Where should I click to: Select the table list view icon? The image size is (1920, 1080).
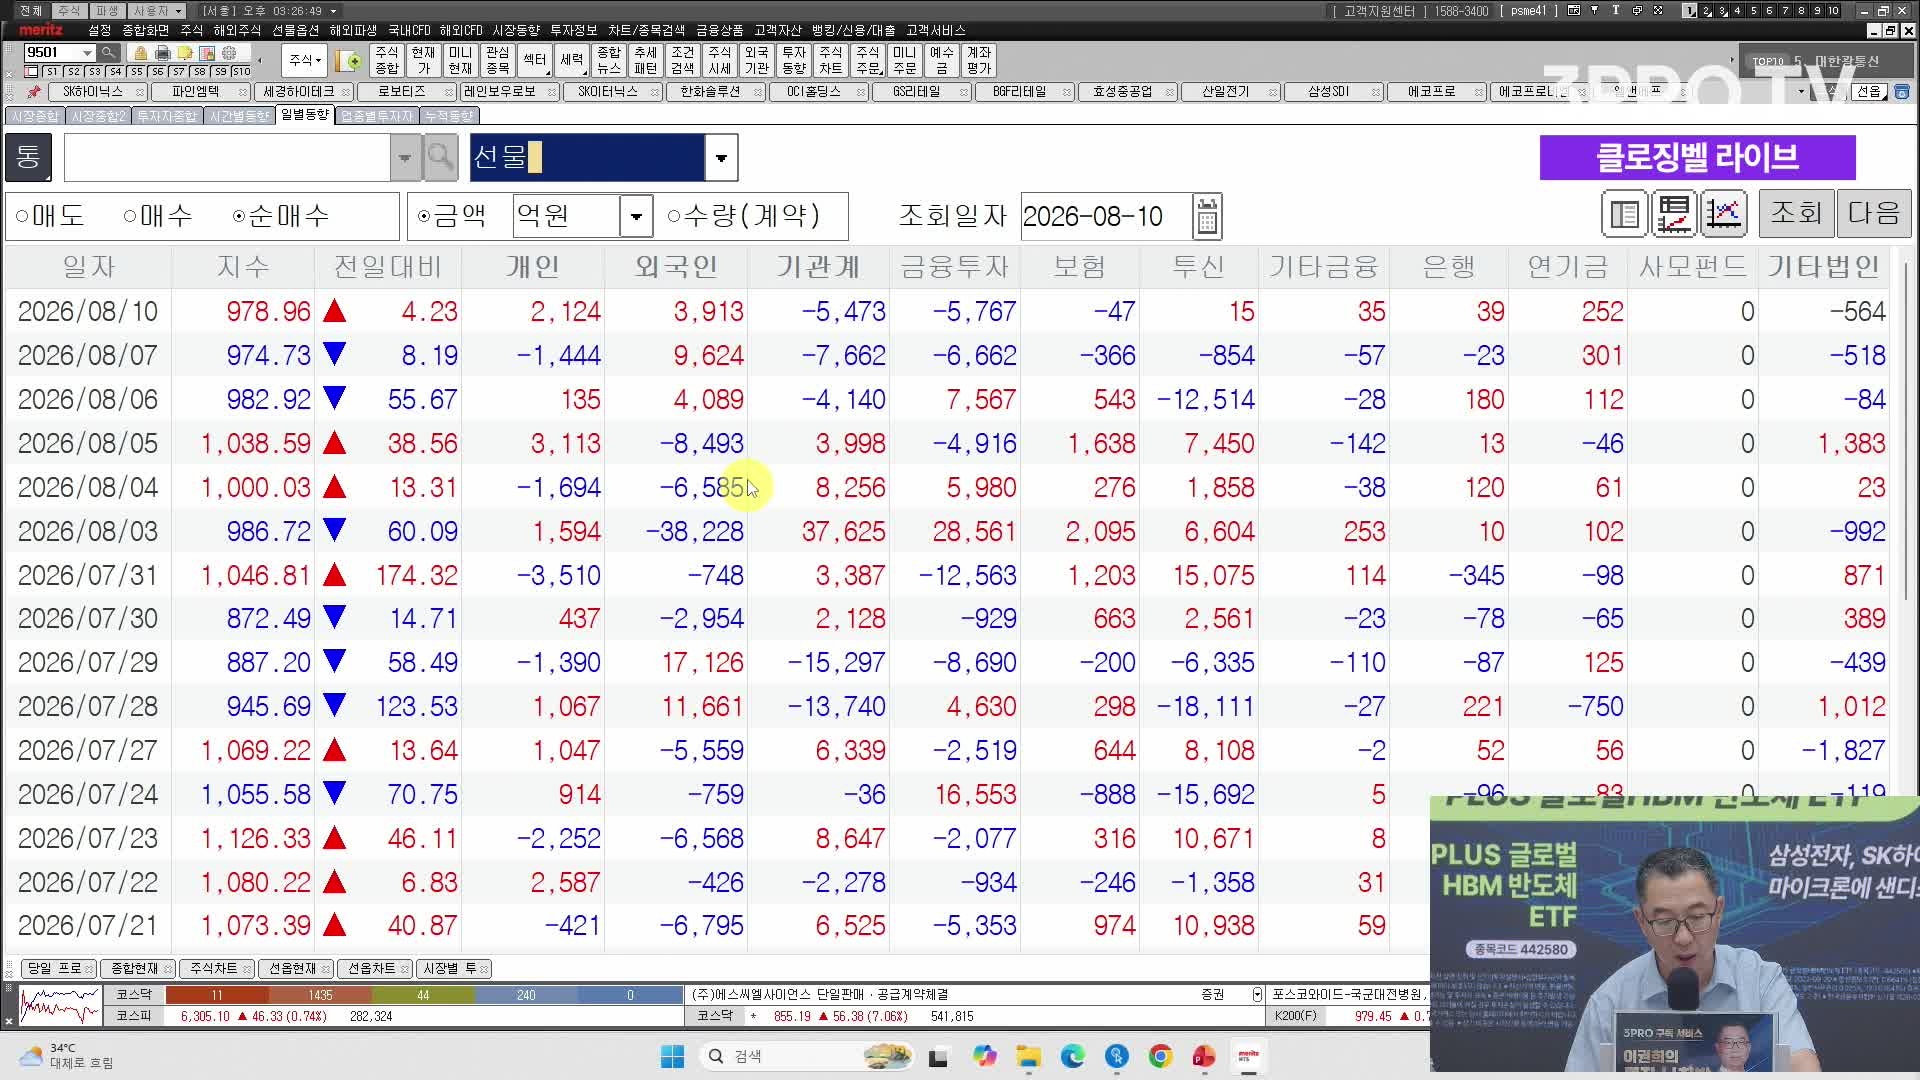click(1625, 213)
